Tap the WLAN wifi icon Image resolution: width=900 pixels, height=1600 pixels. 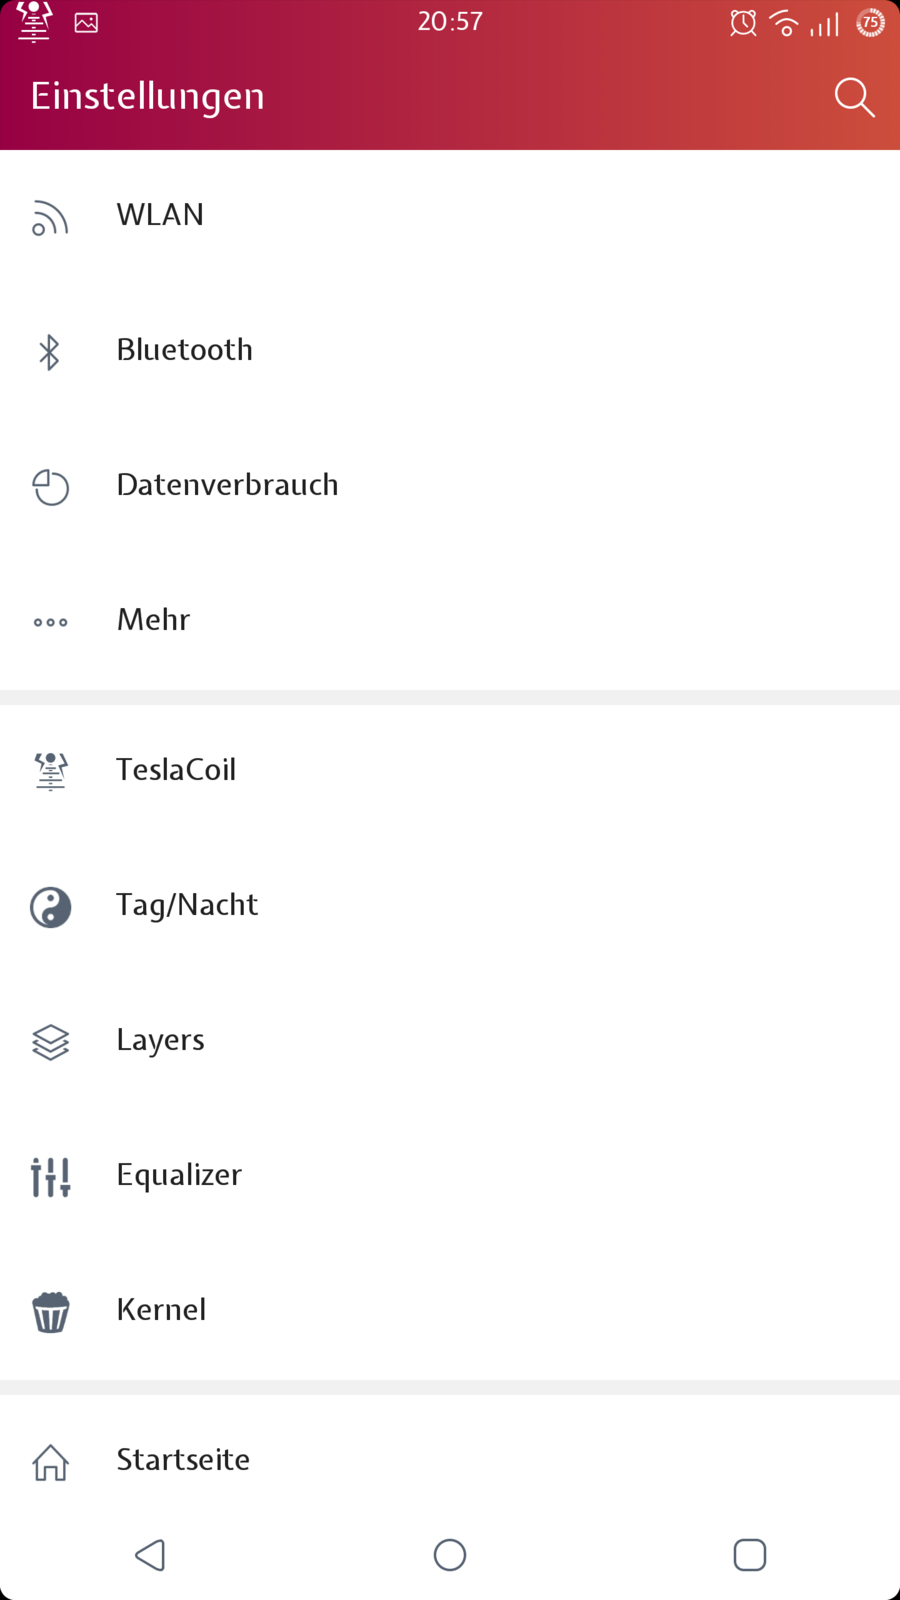pyautogui.click(x=50, y=217)
